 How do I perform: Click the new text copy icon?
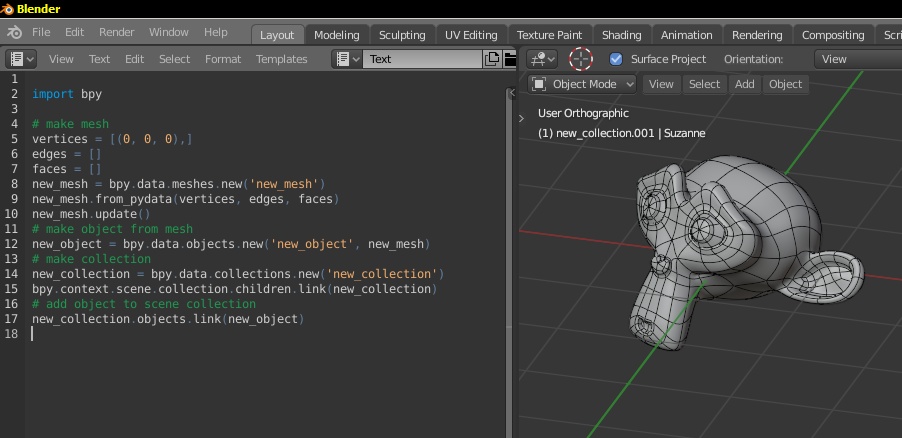coord(492,59)
